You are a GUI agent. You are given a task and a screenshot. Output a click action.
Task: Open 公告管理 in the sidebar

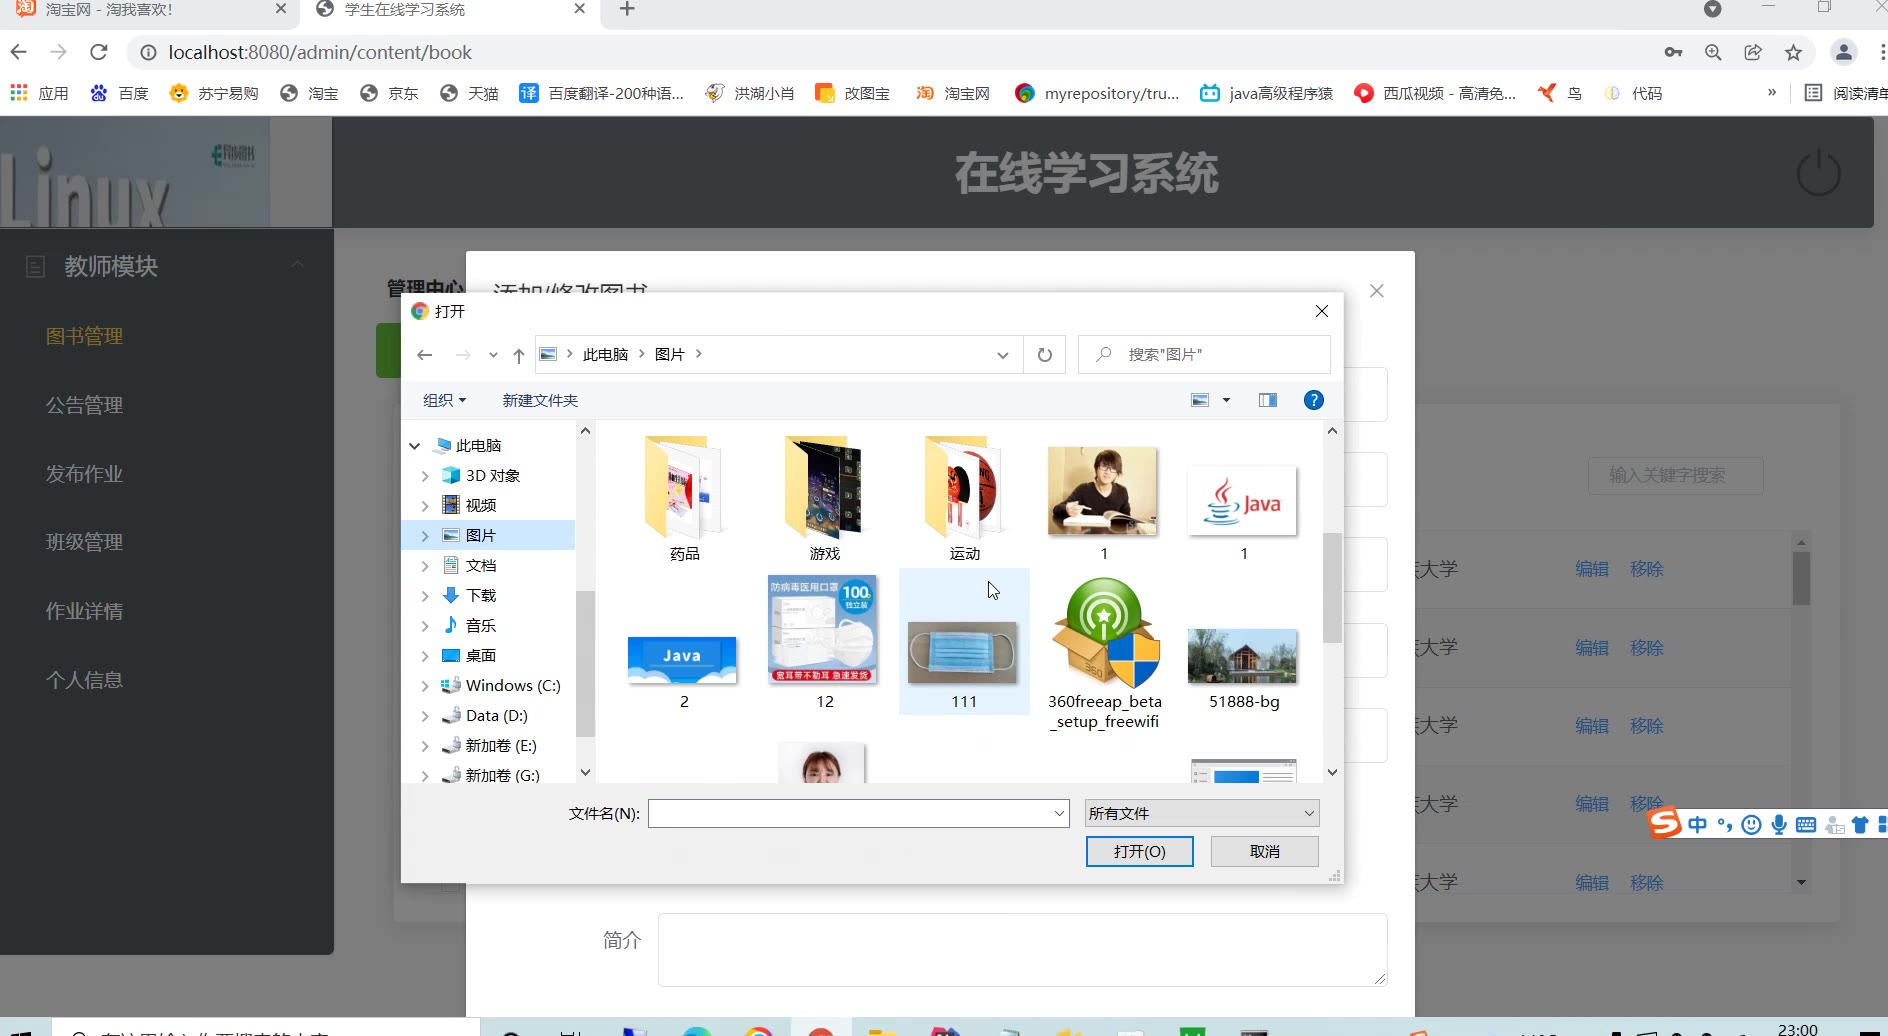coord(84,405)
